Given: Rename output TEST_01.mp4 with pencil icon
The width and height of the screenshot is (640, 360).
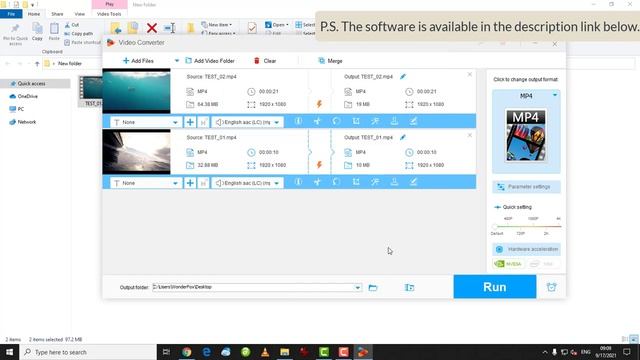Looking at the screenshot, I should pyautogui.click(x=403, y=137).
